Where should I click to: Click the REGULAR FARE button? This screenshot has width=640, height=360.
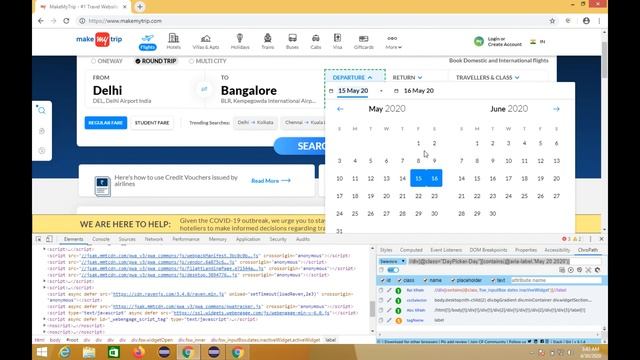tap(106, 123)
